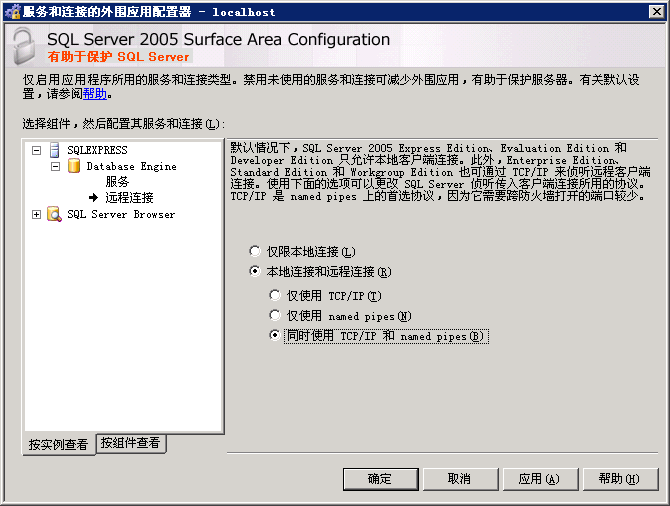This screenshot has width=670, height=506.
Task: Click the 应用(A) button
Action: pyautogui.click(x=540, y=479)
